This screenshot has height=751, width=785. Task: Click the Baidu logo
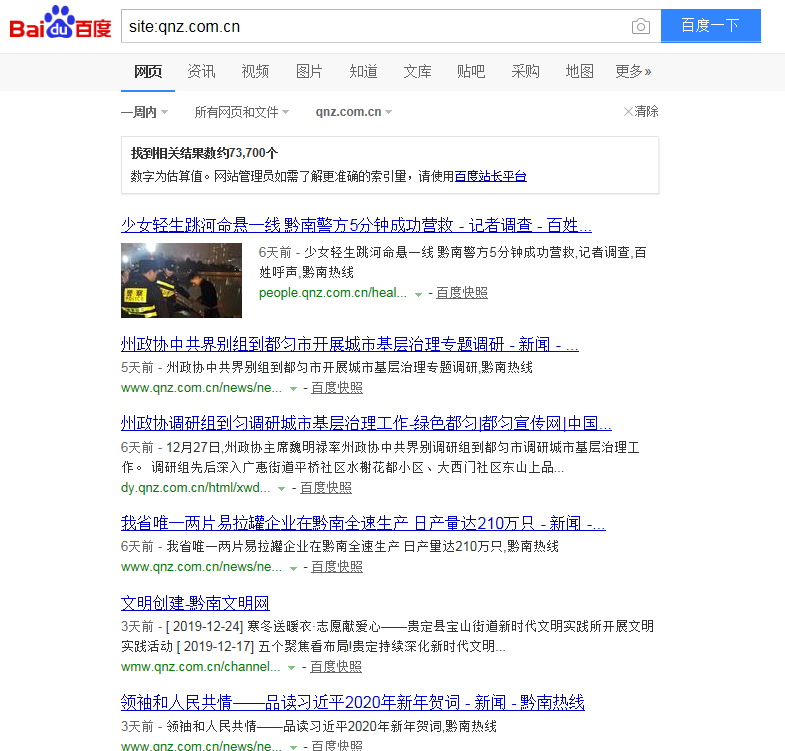coord(60,24)
